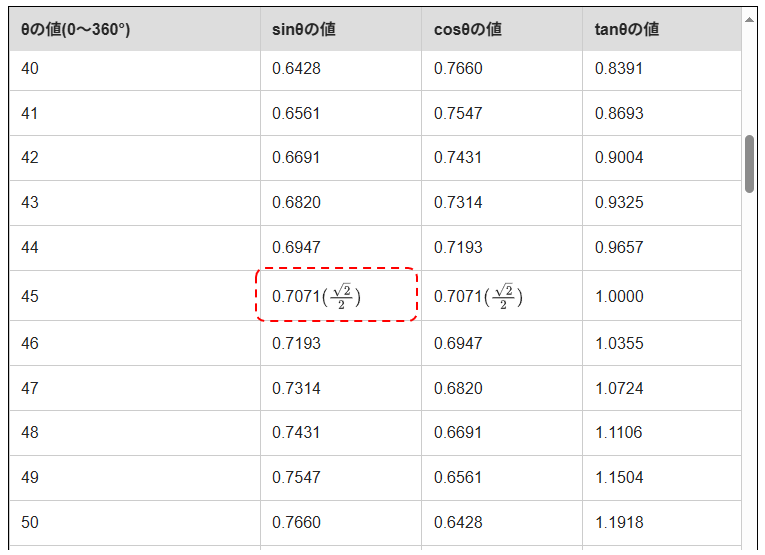Click tan value 1.0355 in row 46
This screenshot has width=765, height=555.
pos(619,343)
